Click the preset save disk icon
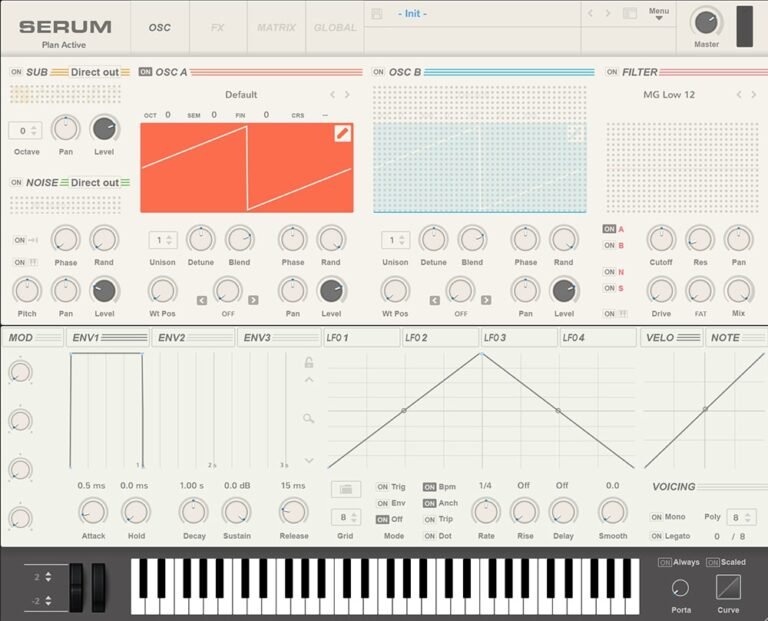Viewport: 768px width, 621px height. (x=377, y=14)
